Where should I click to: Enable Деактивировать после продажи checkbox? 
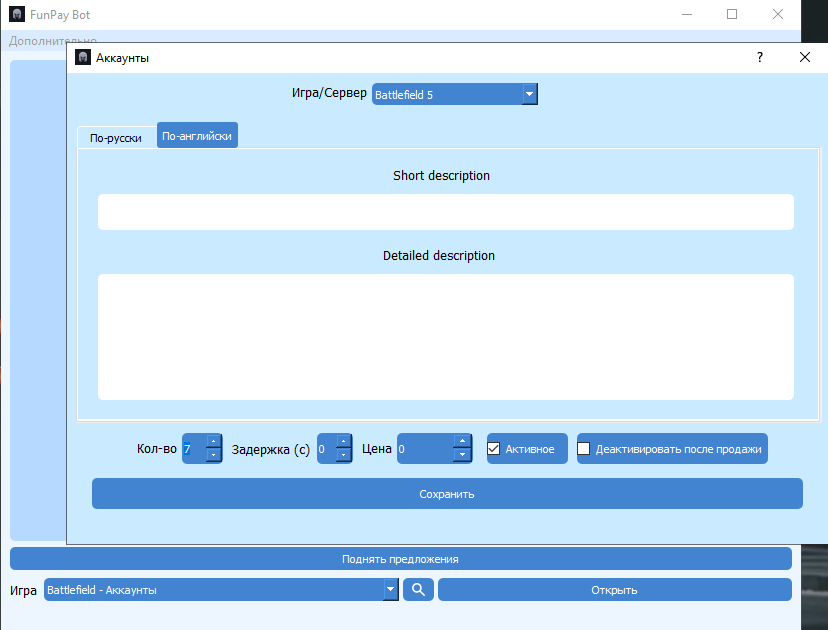click(x=584, y=449)
